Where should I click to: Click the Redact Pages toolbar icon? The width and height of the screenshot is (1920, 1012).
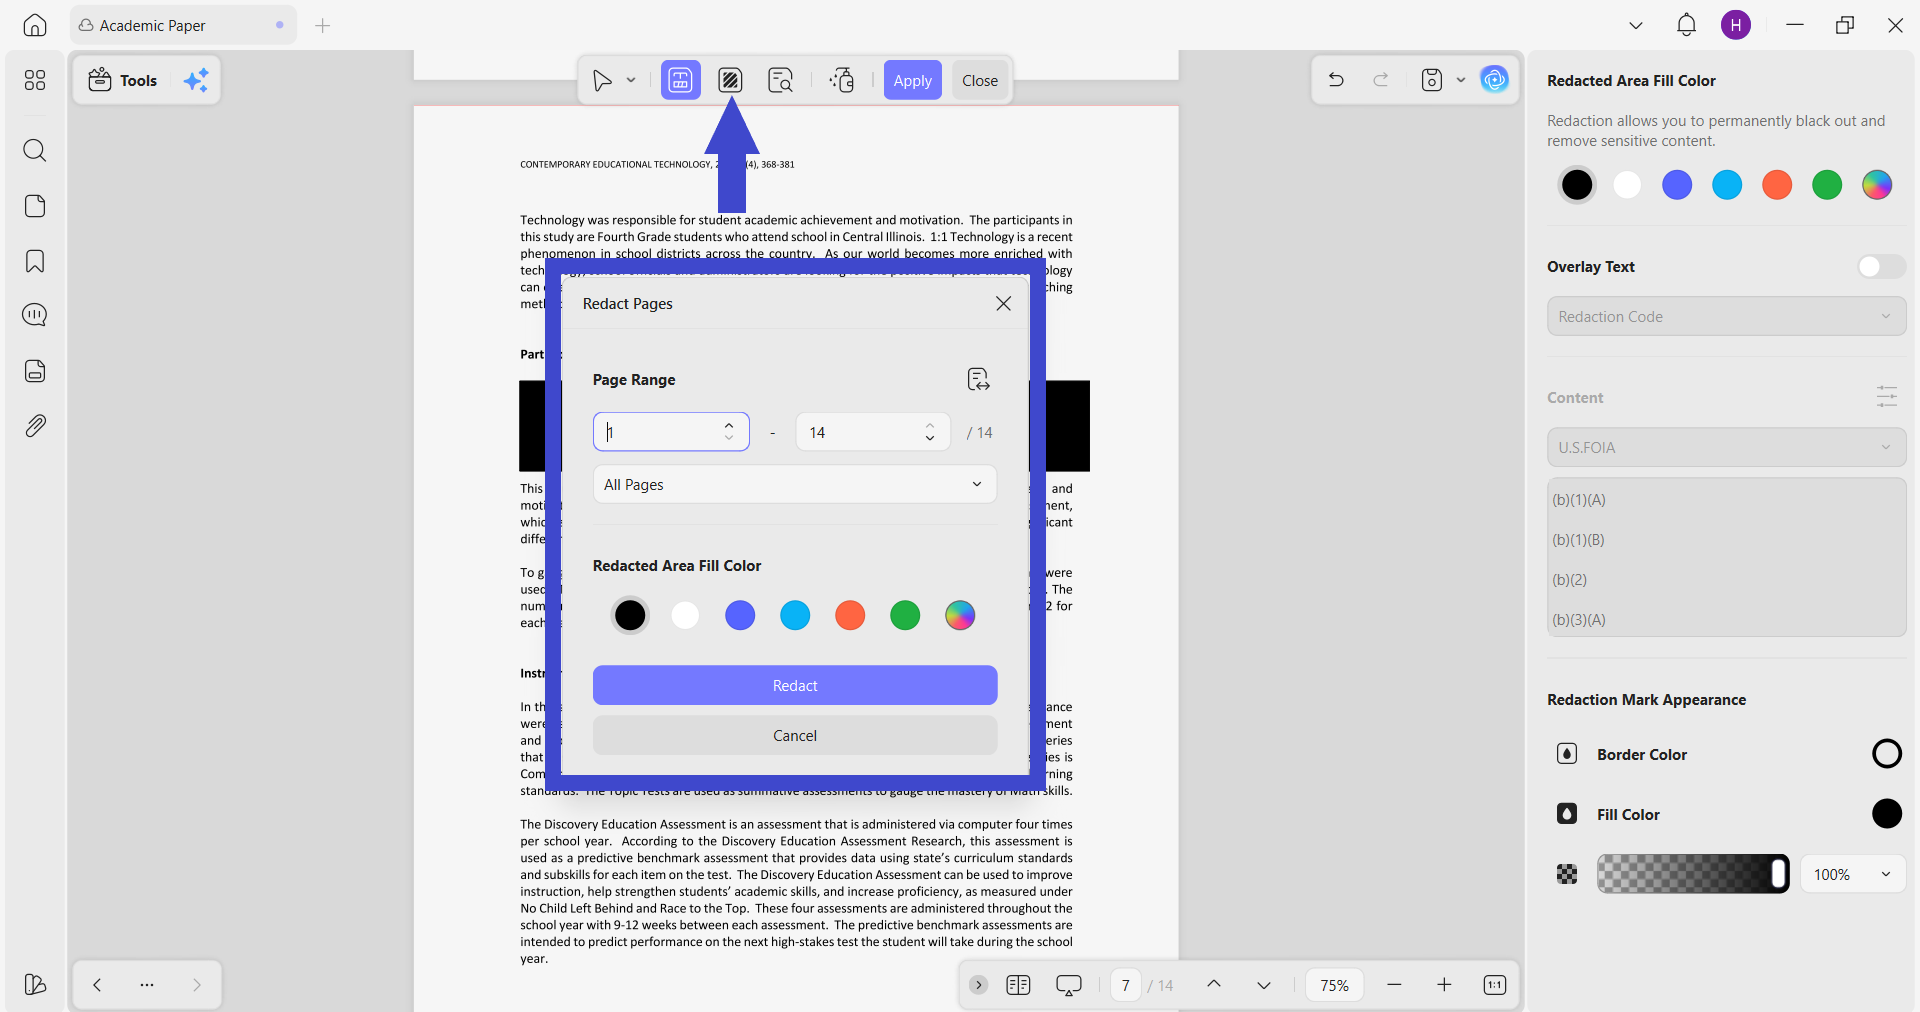[x=730, y=80]
